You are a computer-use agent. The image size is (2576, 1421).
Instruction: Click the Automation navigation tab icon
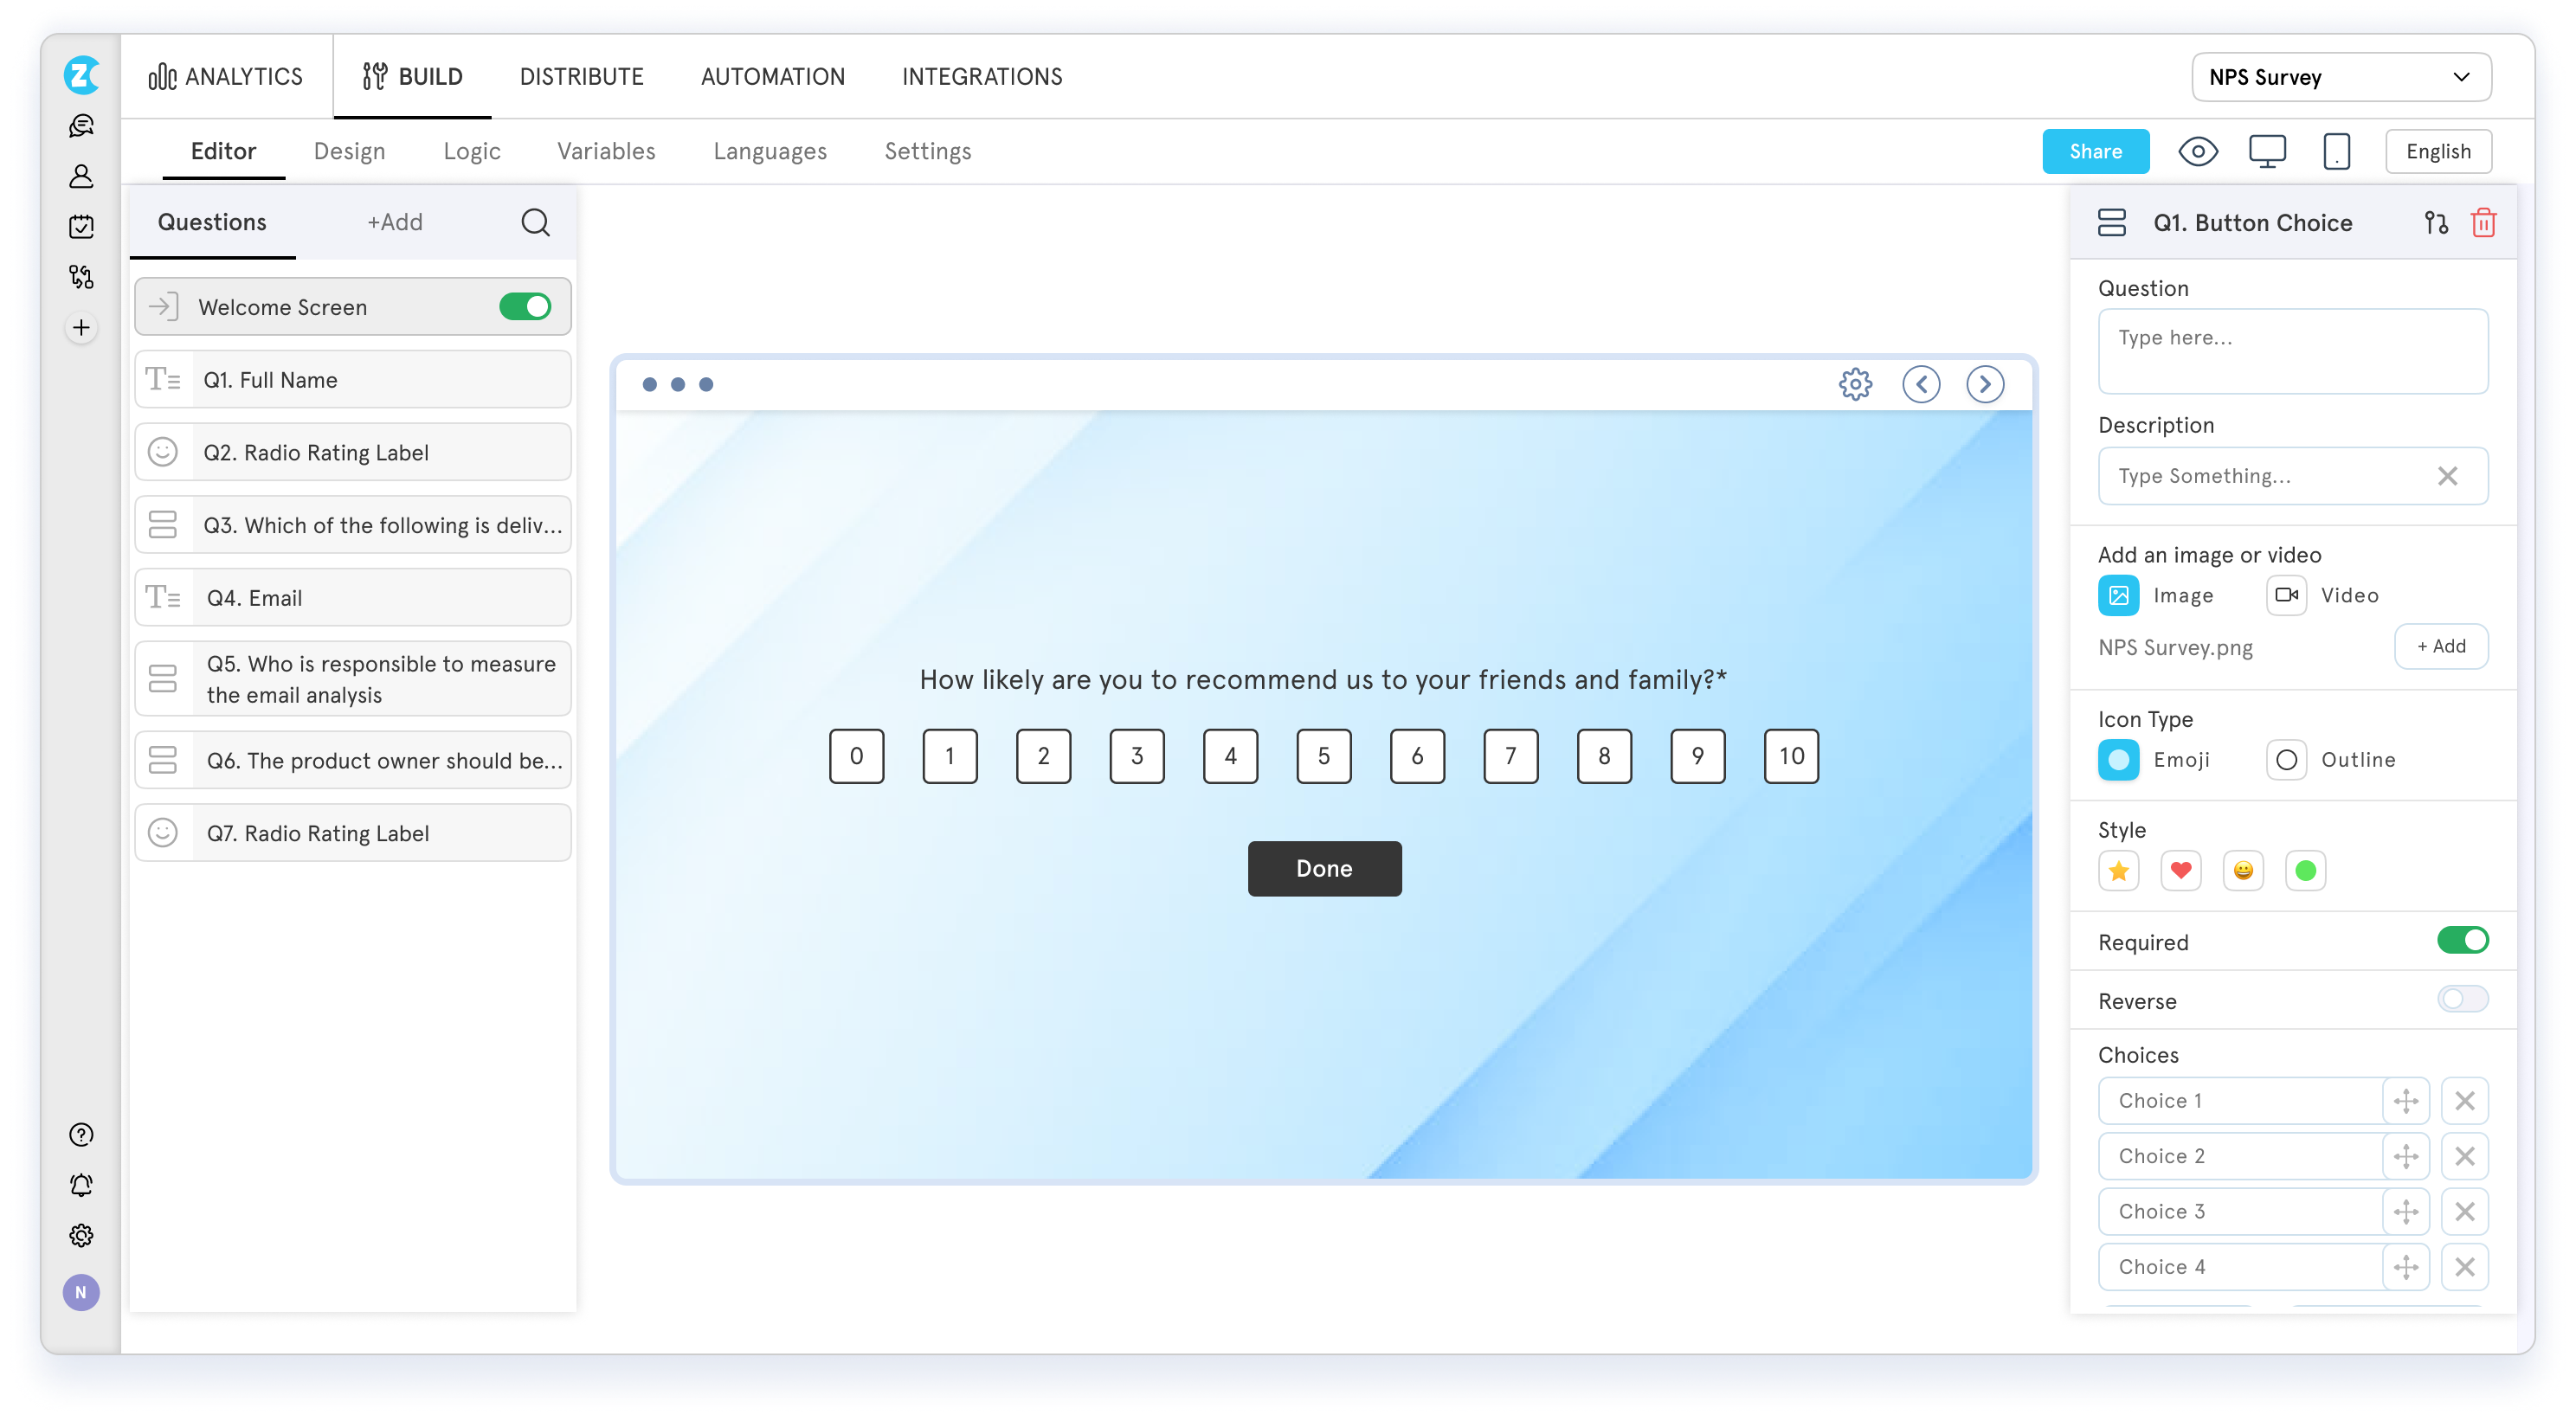tap(772, 77)
